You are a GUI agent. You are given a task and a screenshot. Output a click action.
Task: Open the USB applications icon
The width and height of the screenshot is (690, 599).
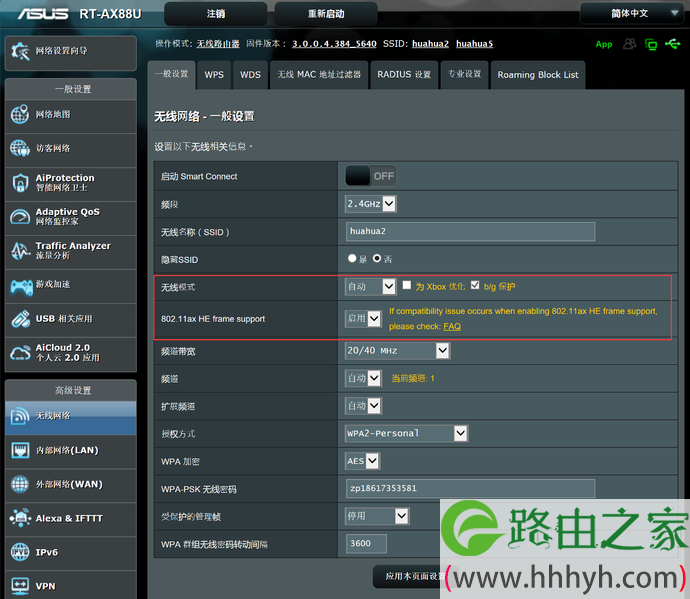[x=20, y=319]
